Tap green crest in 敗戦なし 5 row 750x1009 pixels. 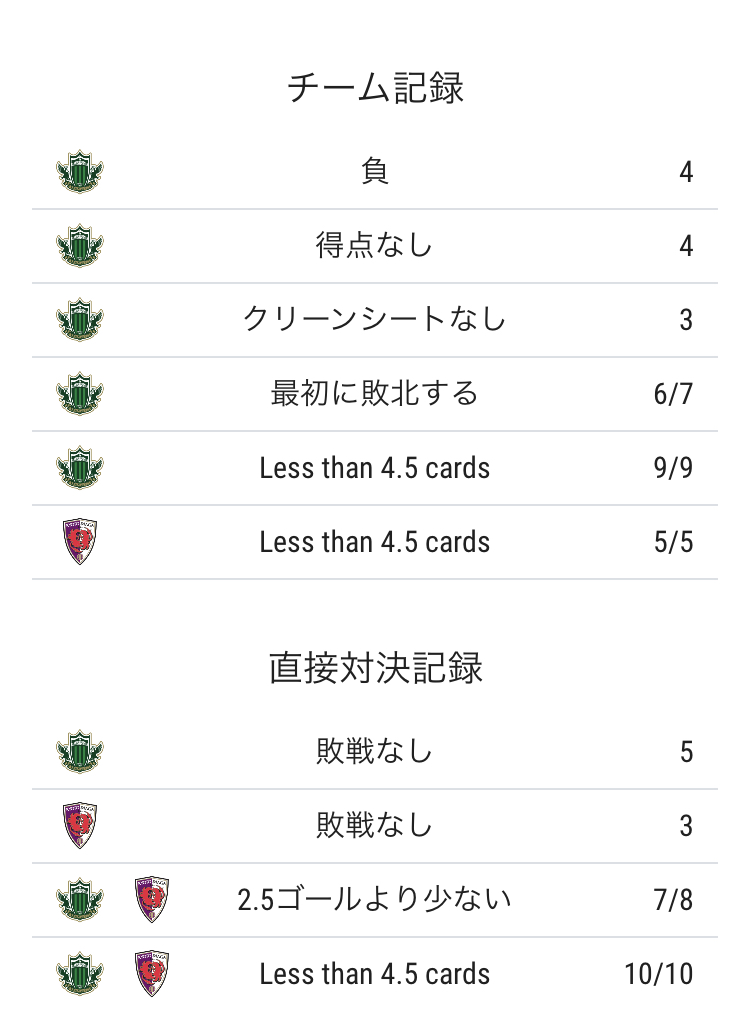pos(80,752)
